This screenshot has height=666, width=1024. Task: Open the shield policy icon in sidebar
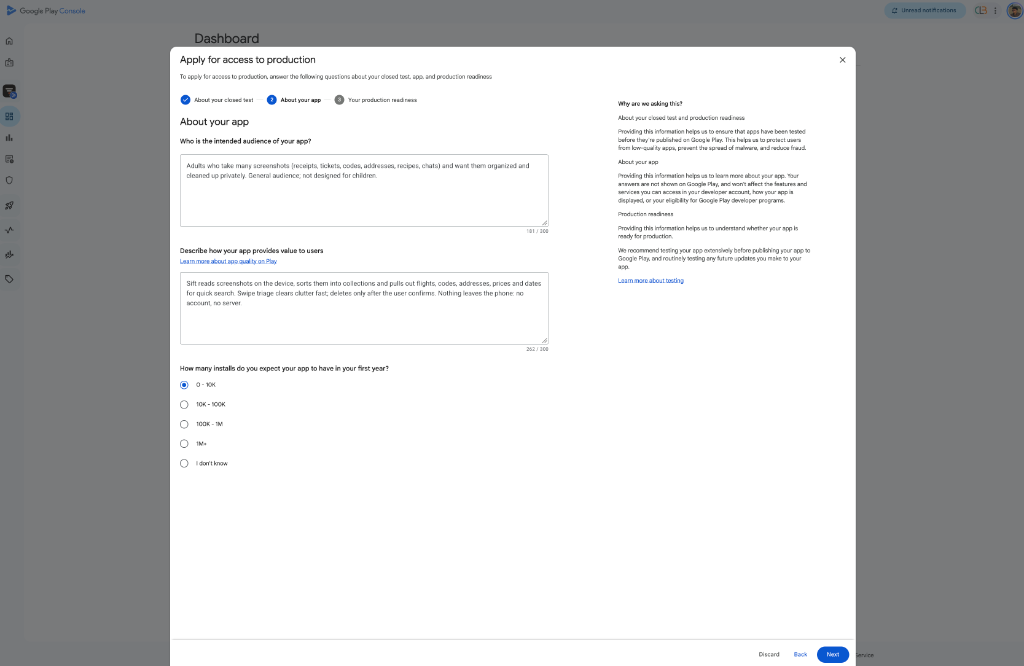[x=9, y=181]
